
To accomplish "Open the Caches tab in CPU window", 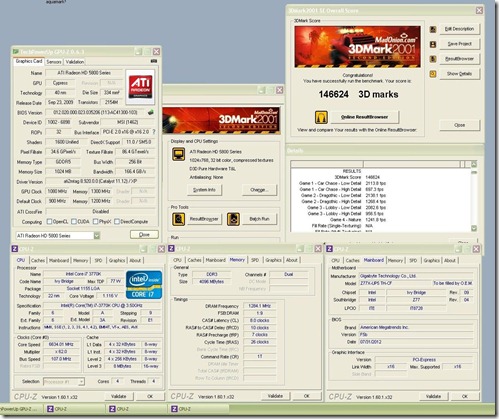I will point(38,260).
